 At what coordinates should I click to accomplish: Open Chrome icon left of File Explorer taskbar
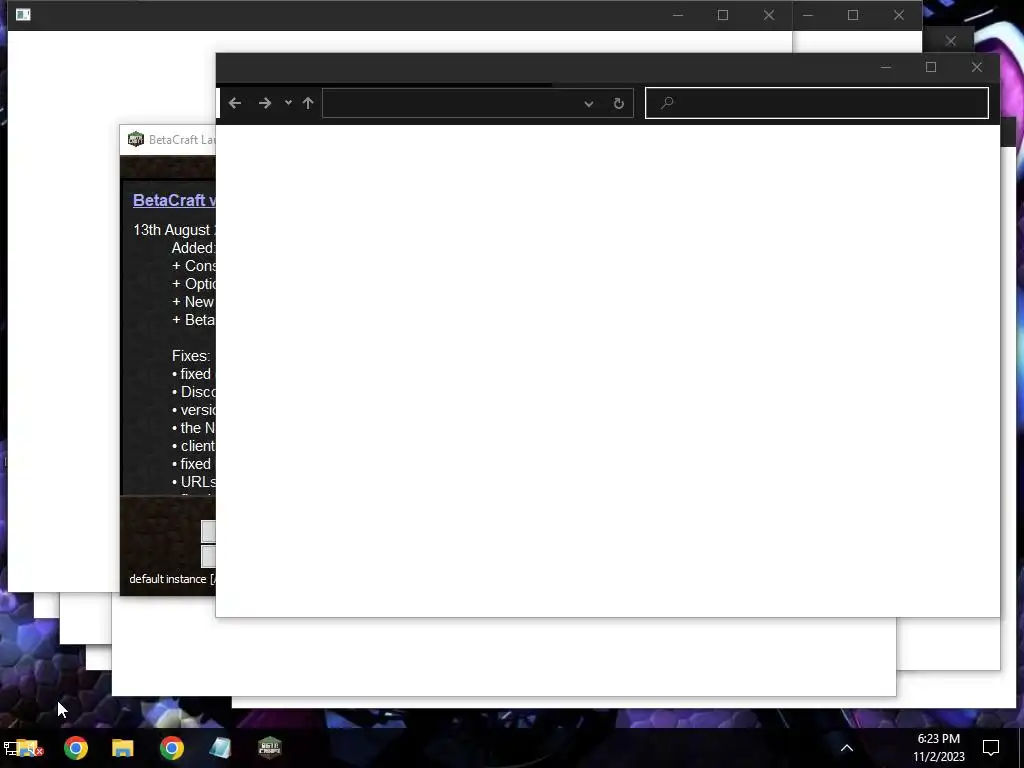pyautogui.click(x=76, y=748)
